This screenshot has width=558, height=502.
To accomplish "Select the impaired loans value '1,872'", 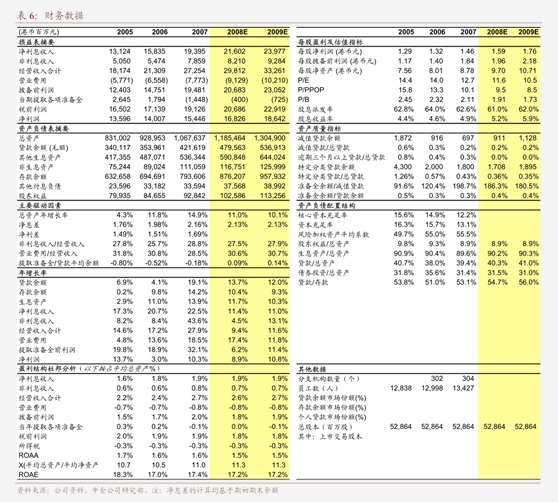I will (x=403, y=138).
